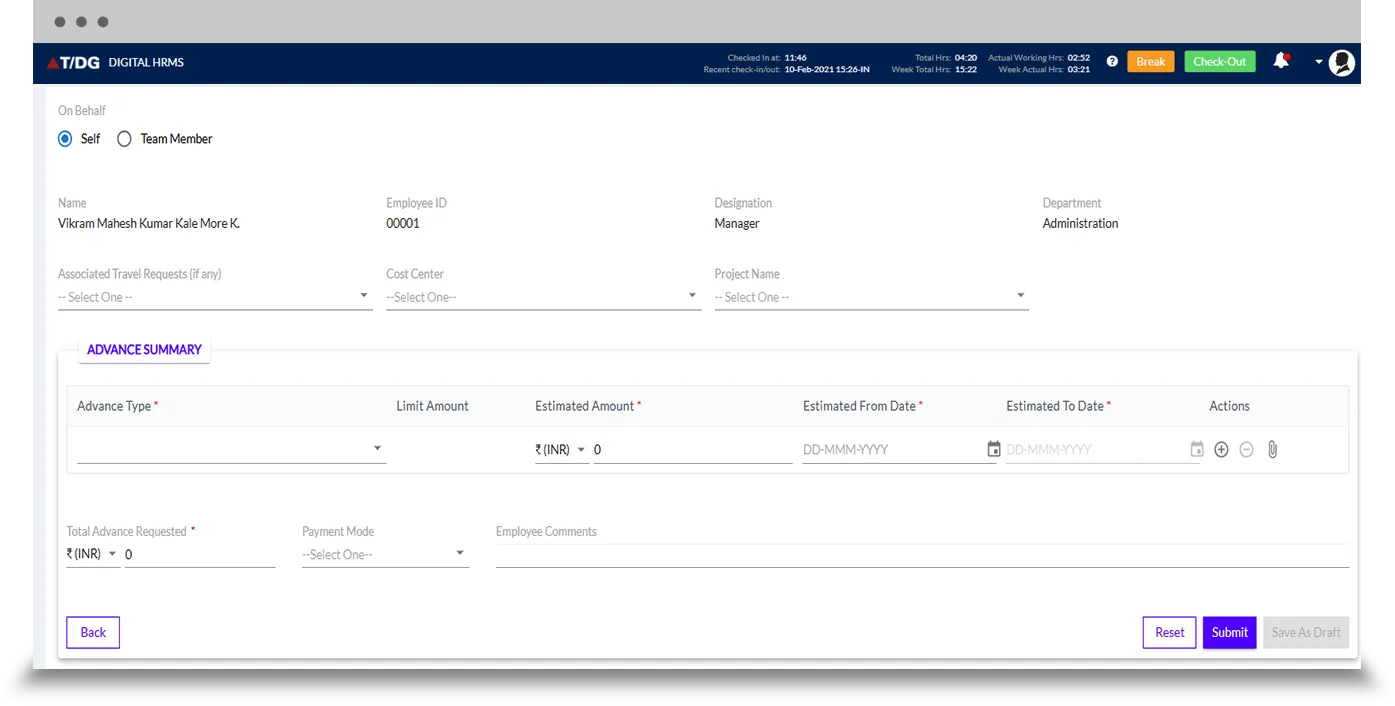Click Employee ID value 00001
The height and width of the screenshot is (706, 1395).
403,224
